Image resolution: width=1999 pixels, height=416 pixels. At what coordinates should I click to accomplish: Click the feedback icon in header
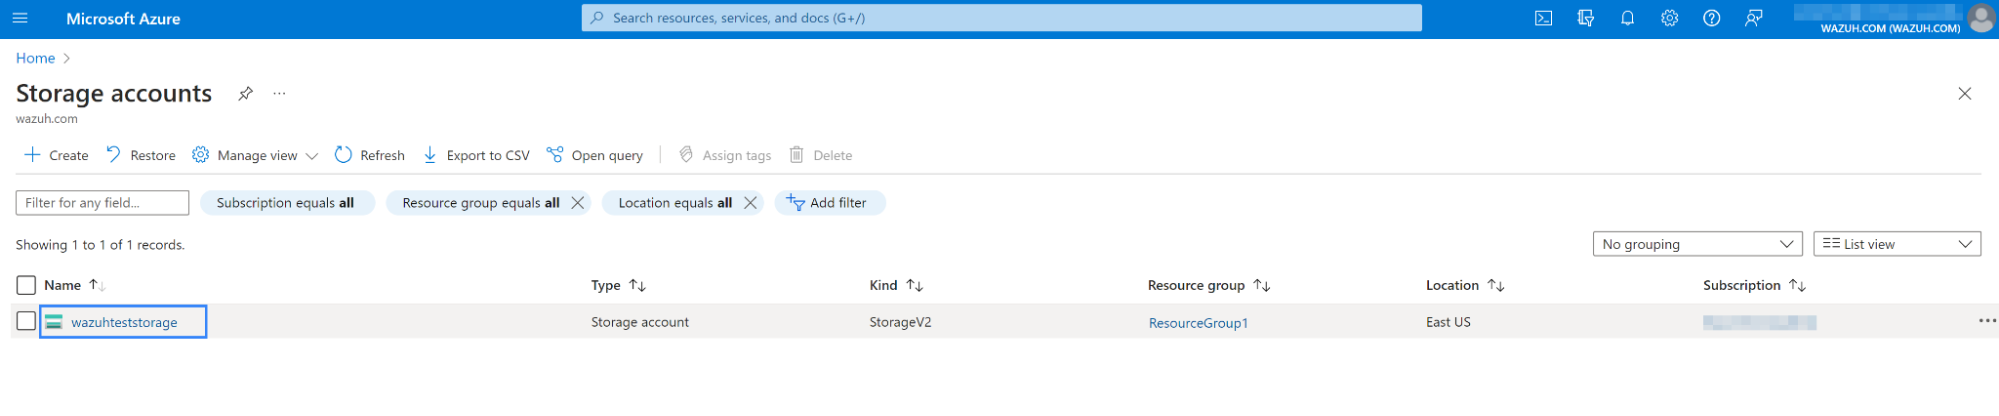tap(1753, 18)
